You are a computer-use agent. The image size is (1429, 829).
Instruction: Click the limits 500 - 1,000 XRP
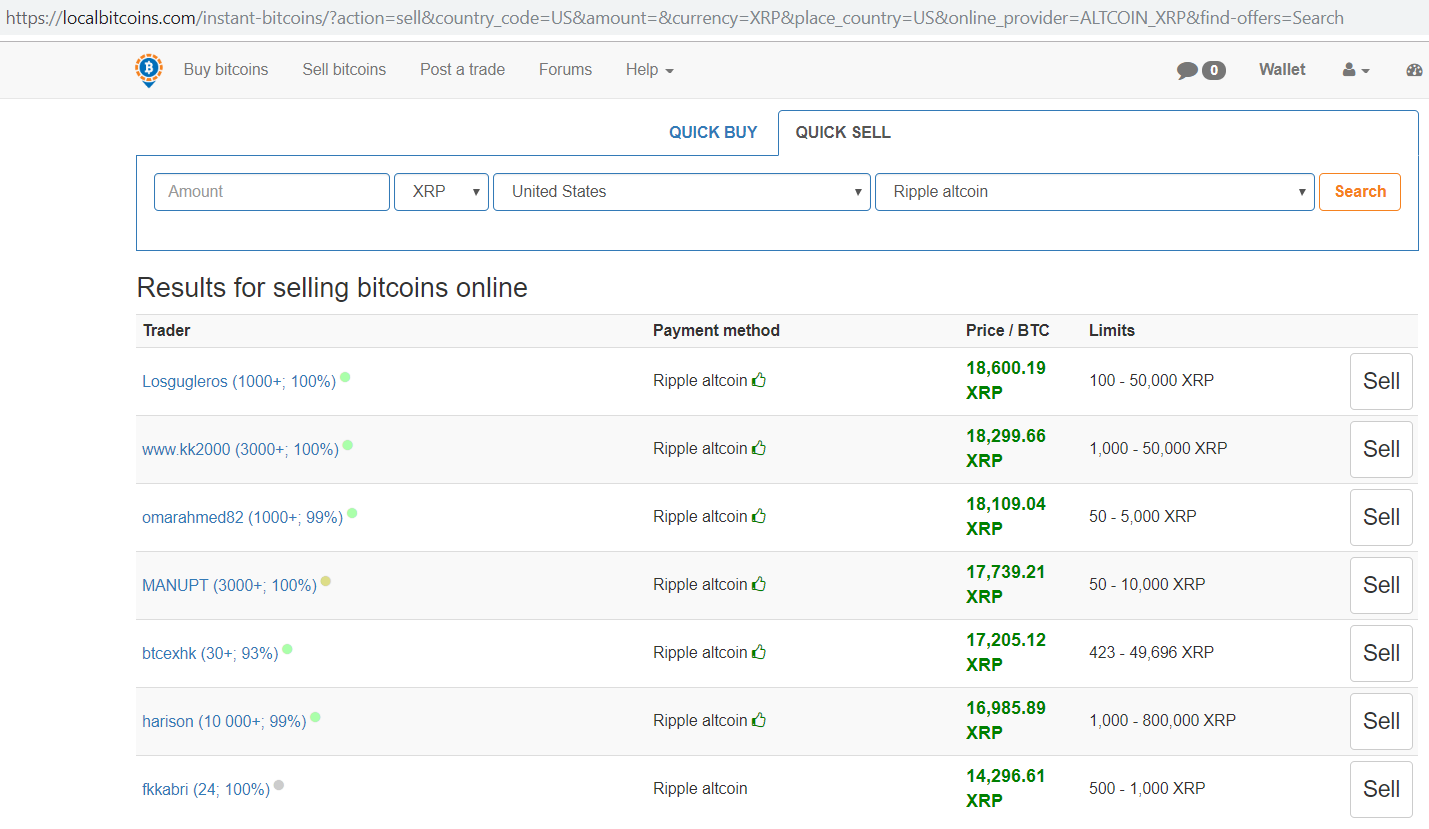[x=1147, y=788]
